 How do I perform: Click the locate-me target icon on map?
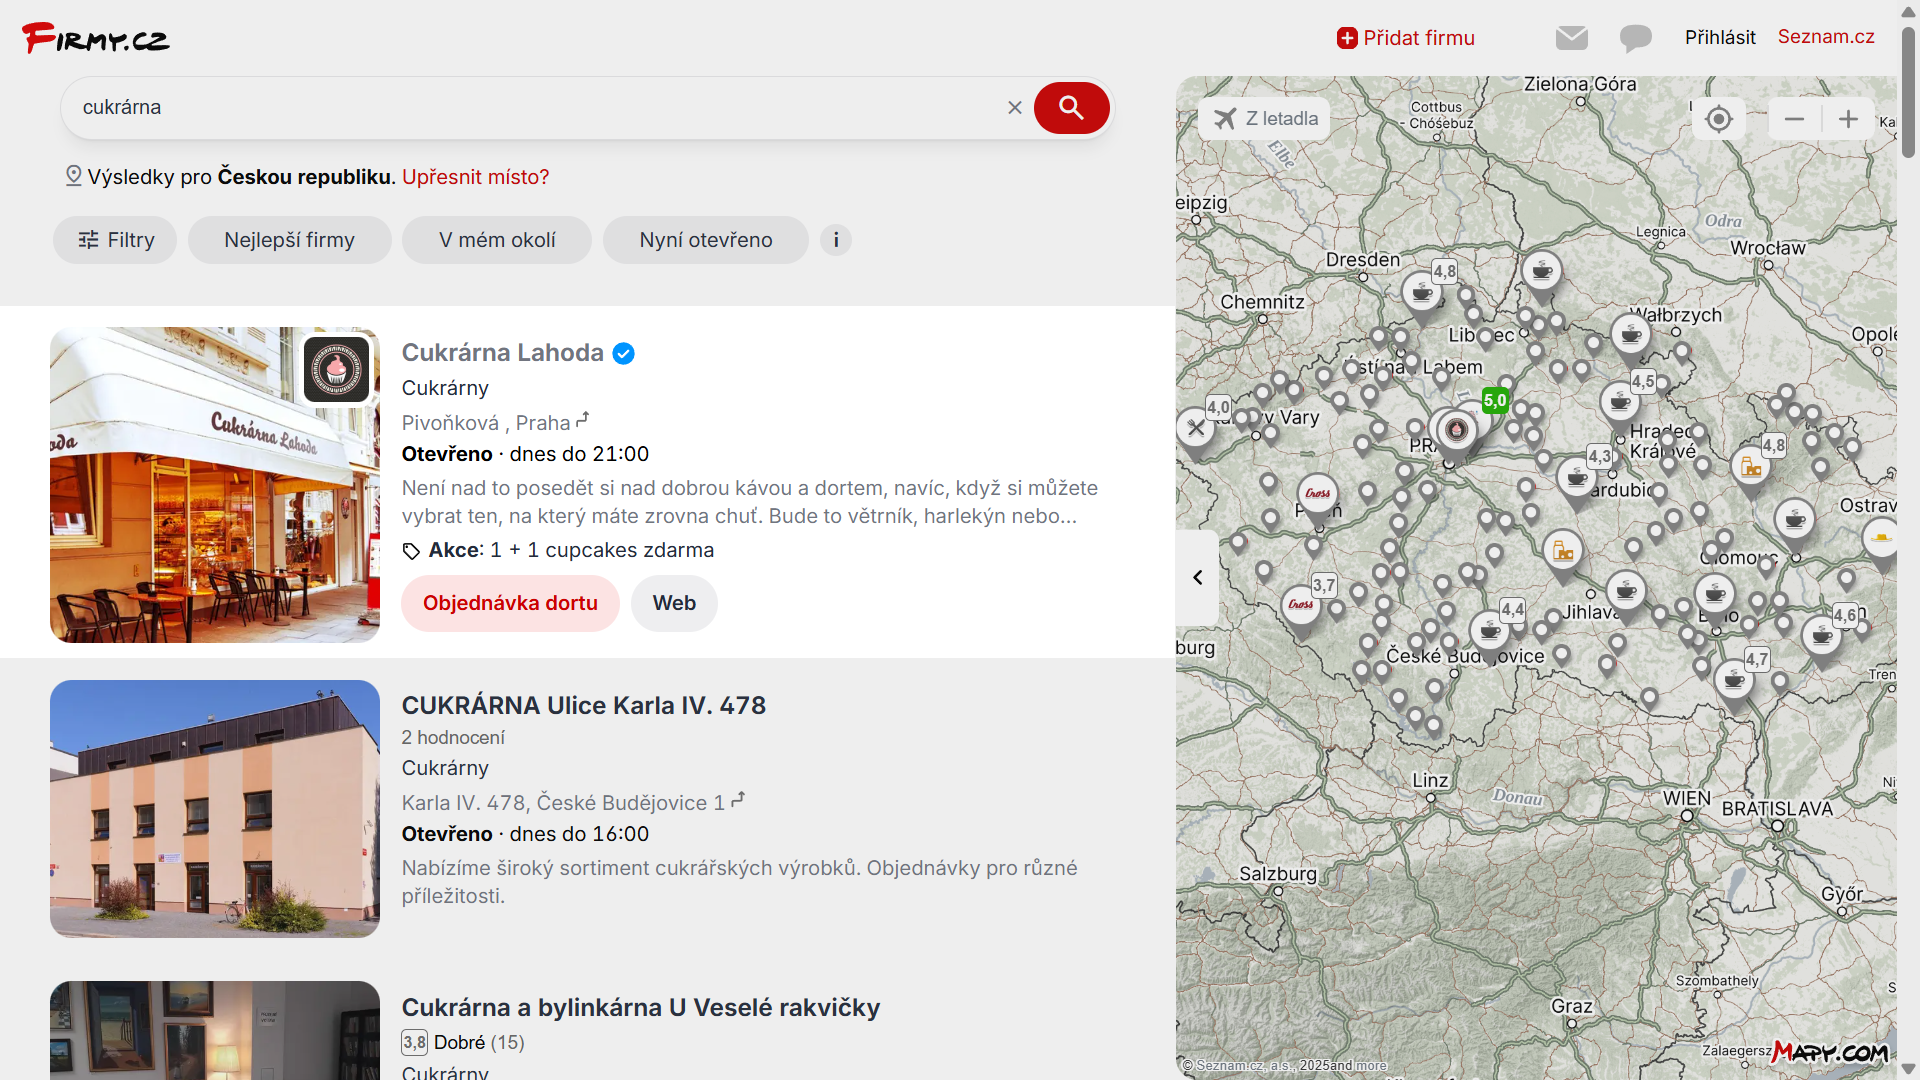1718,119
